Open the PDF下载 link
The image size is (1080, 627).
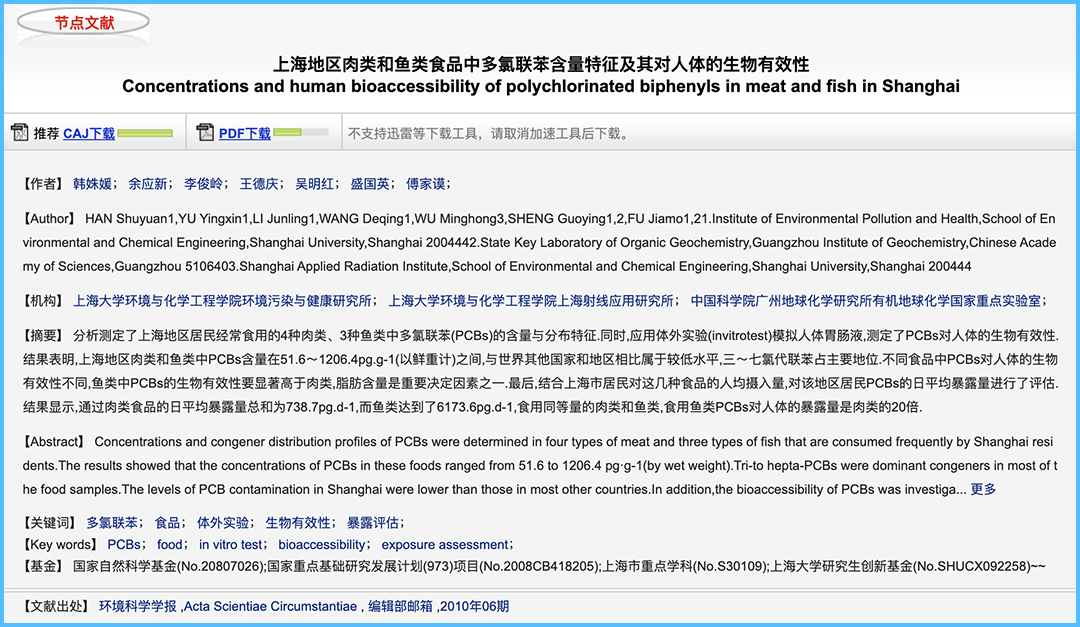245,134
